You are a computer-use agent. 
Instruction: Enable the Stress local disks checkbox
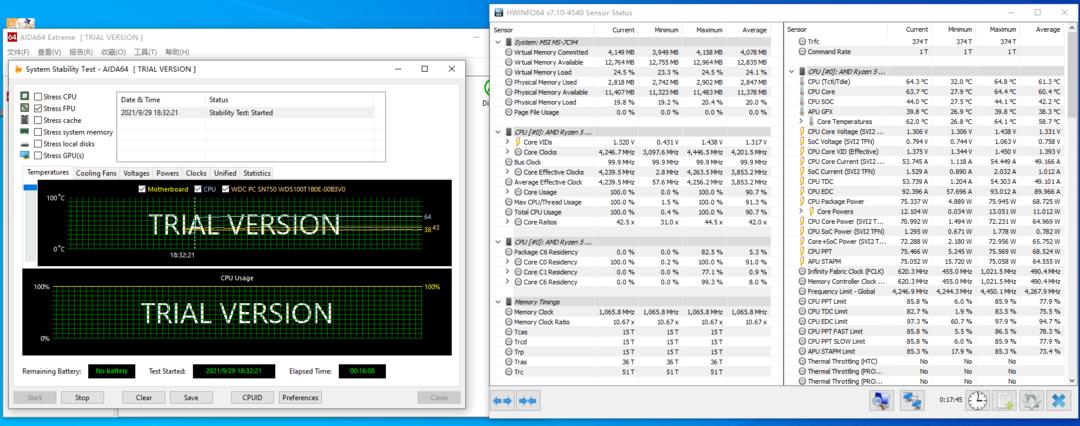pos(38,143)
